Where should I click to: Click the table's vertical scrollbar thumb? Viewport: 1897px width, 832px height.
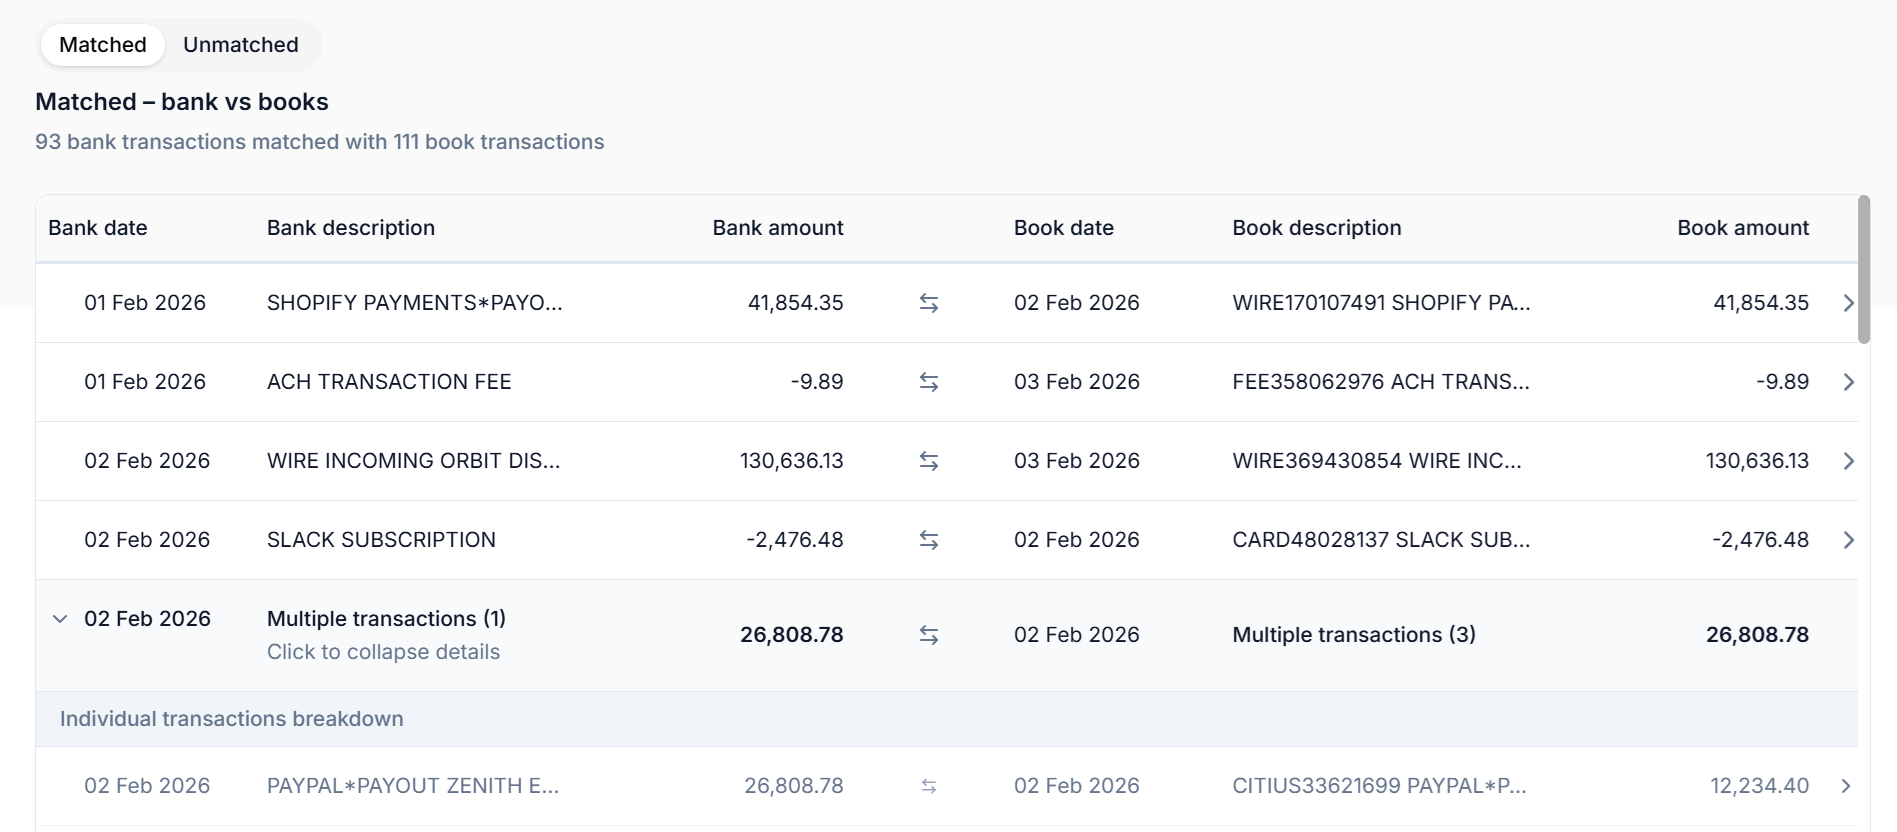coord(1864,270)
